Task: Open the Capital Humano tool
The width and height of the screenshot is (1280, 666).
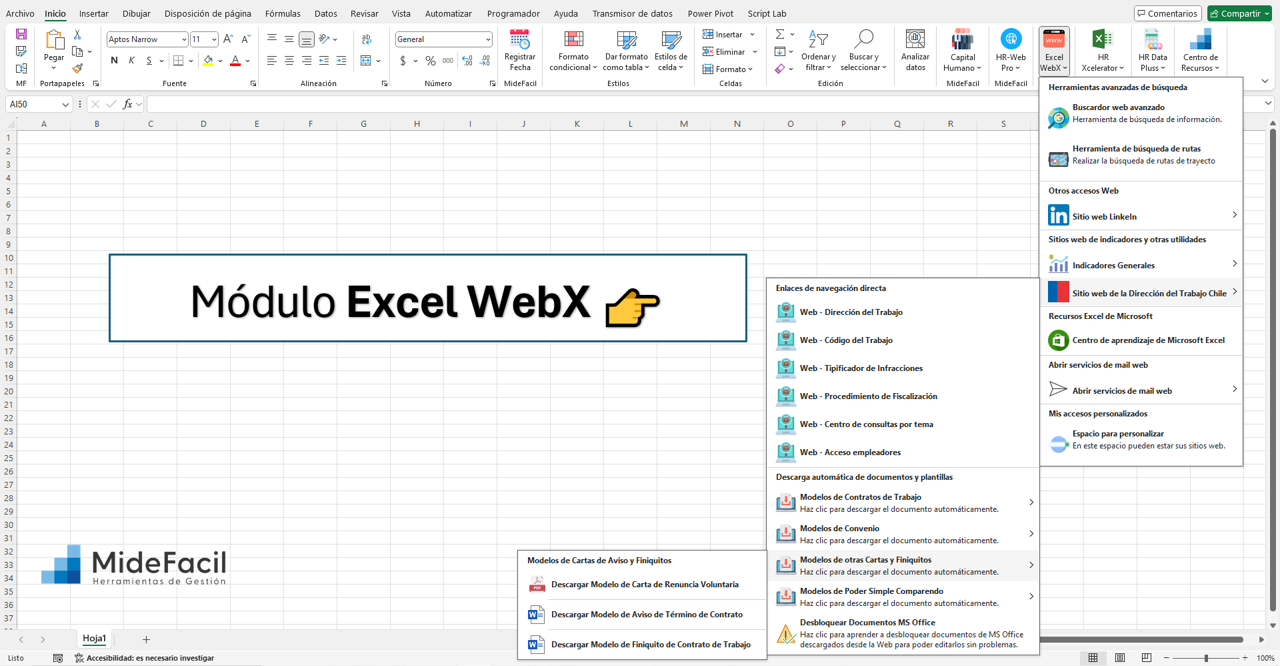Action: (x=962, y=50)
